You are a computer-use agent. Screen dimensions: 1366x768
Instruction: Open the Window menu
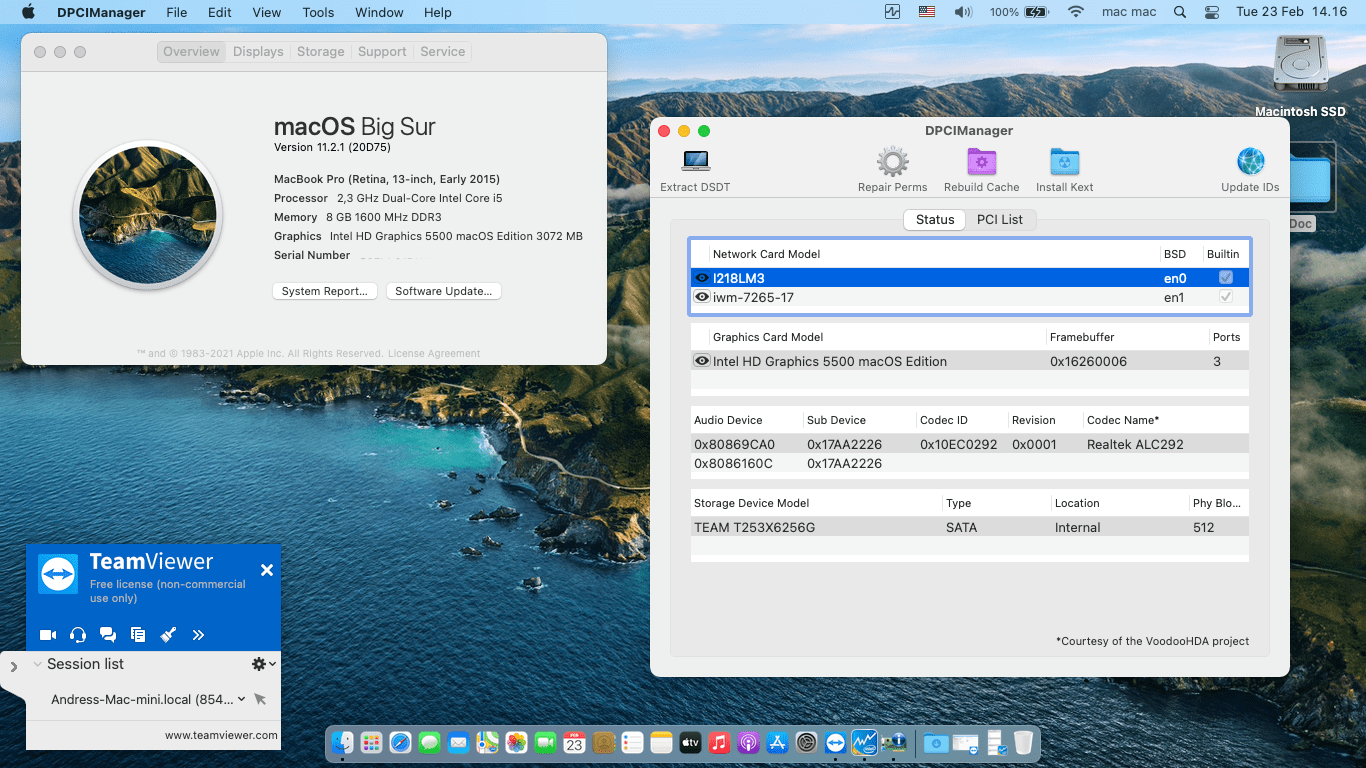379,12
